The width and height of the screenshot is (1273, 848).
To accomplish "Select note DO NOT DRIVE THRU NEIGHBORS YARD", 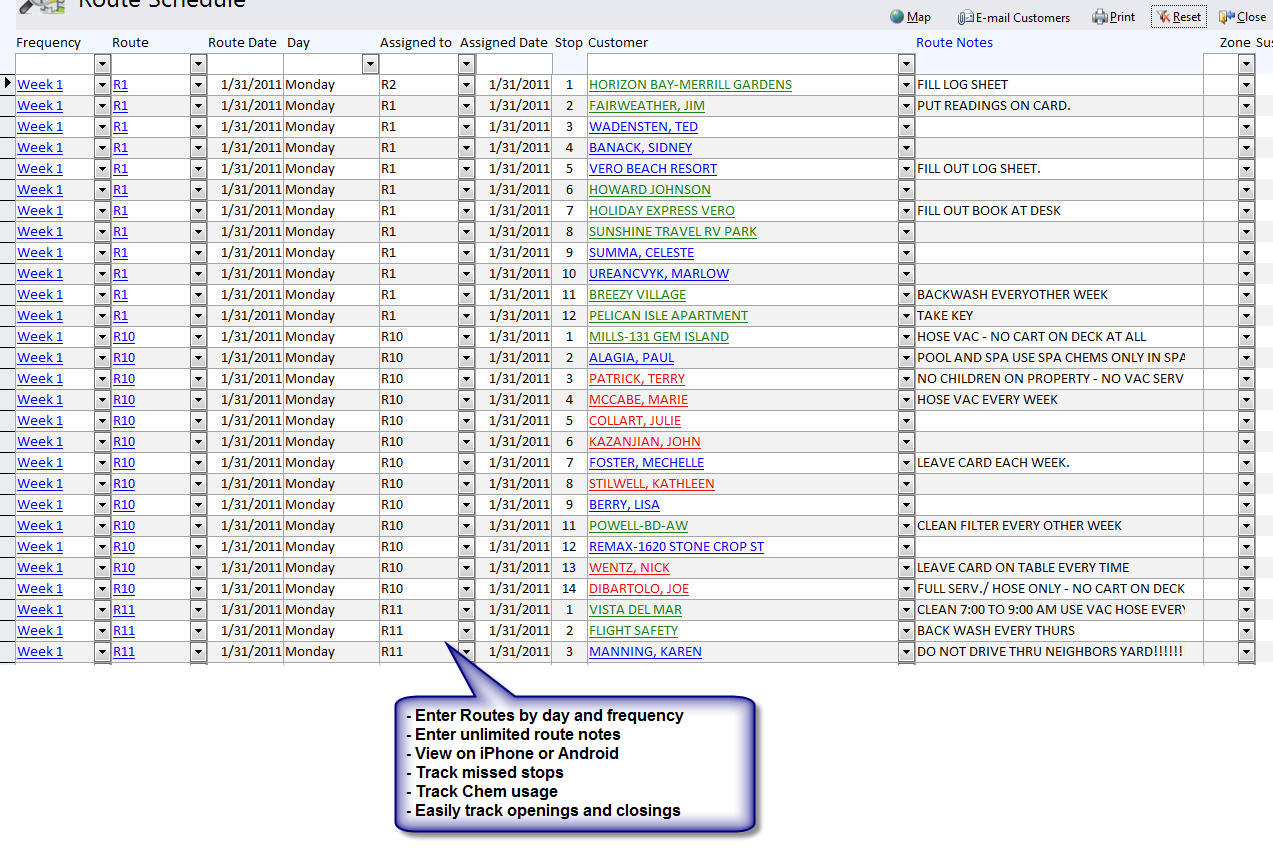I will (1050, 652).
